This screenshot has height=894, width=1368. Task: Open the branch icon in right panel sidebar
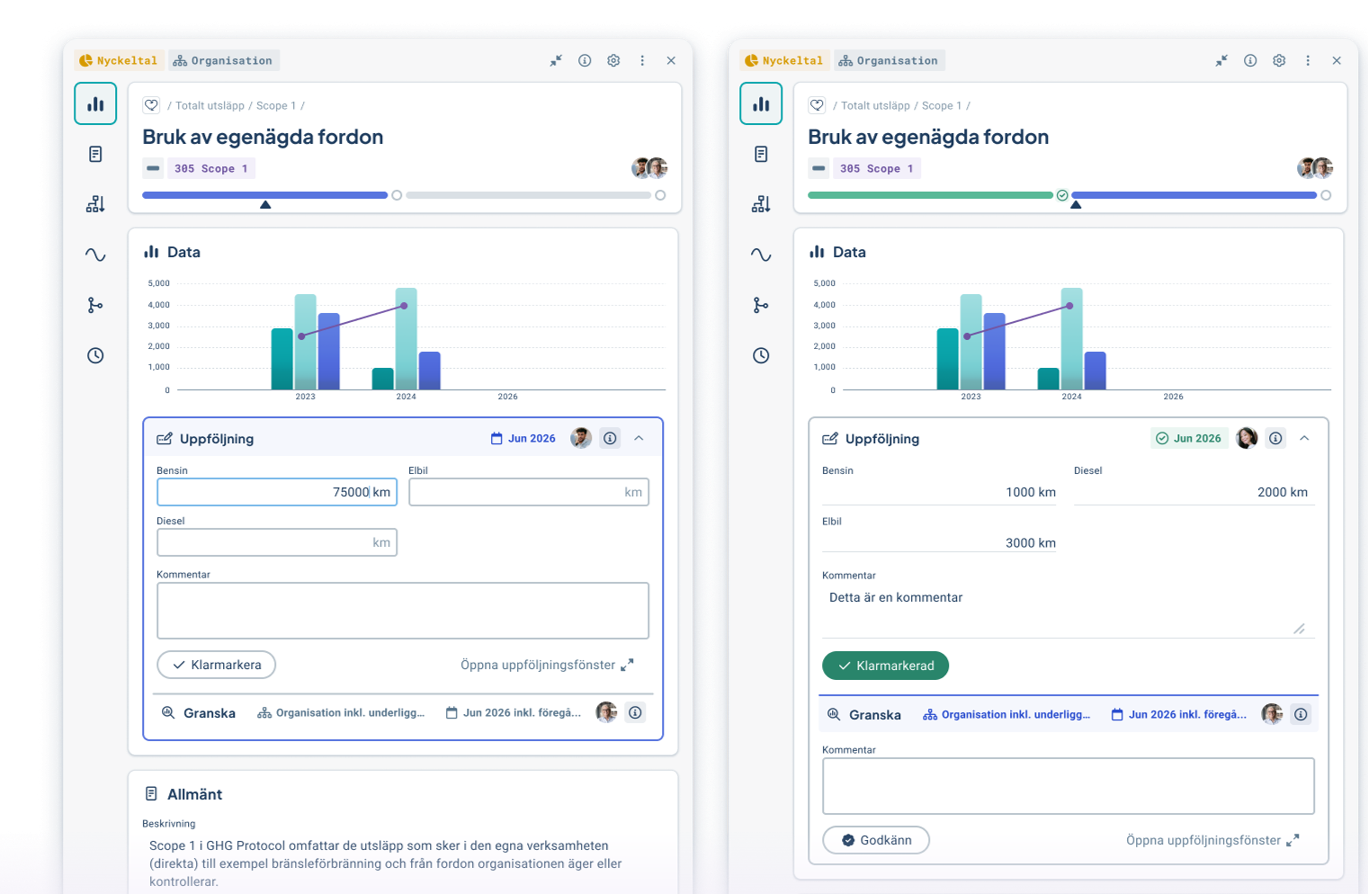coord(761,305)
